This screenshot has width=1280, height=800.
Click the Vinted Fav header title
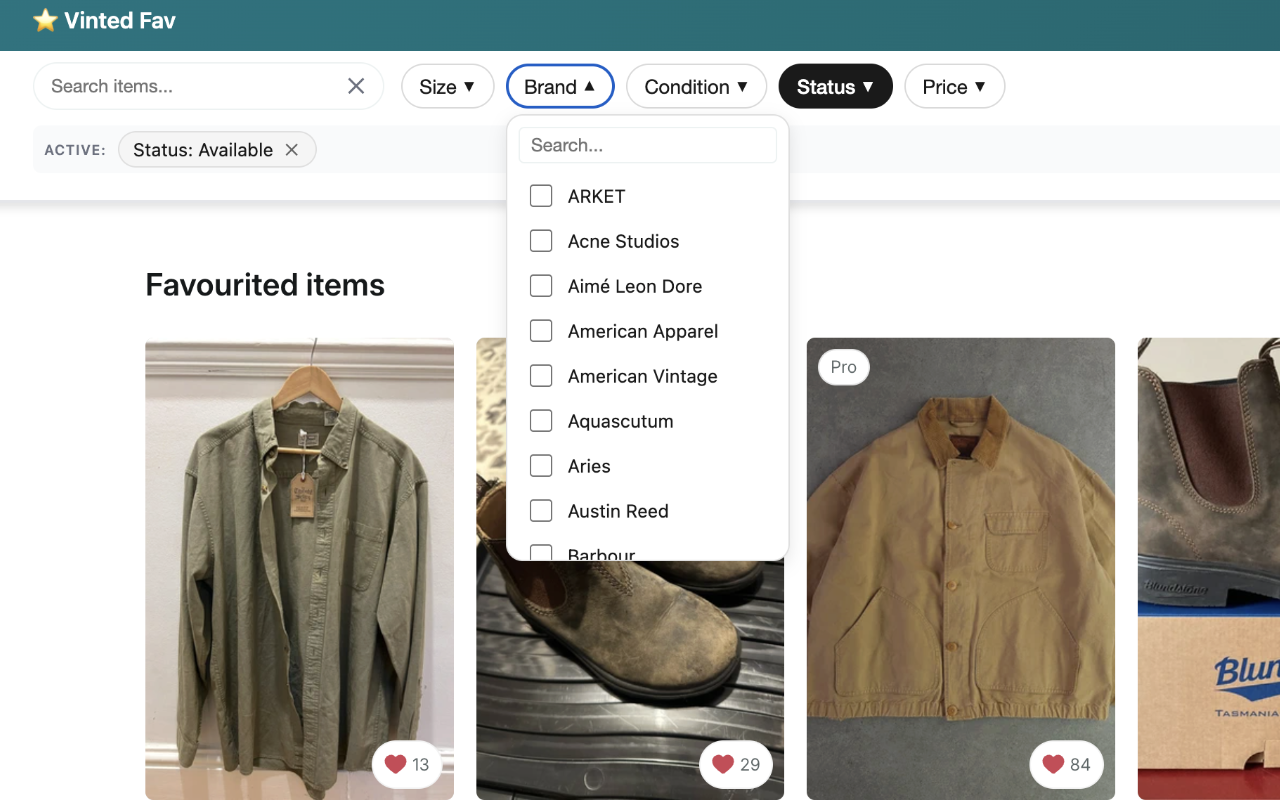coord(120,20)
